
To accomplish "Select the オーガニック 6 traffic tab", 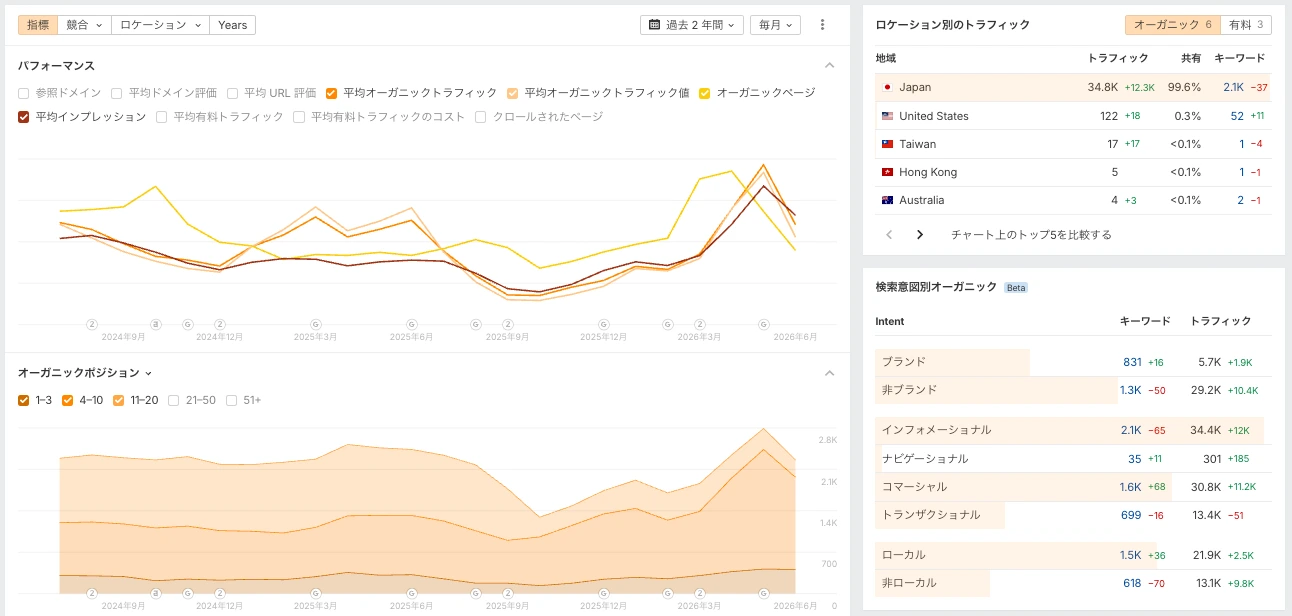I will pyautogui.click(x=1172, y=25).
